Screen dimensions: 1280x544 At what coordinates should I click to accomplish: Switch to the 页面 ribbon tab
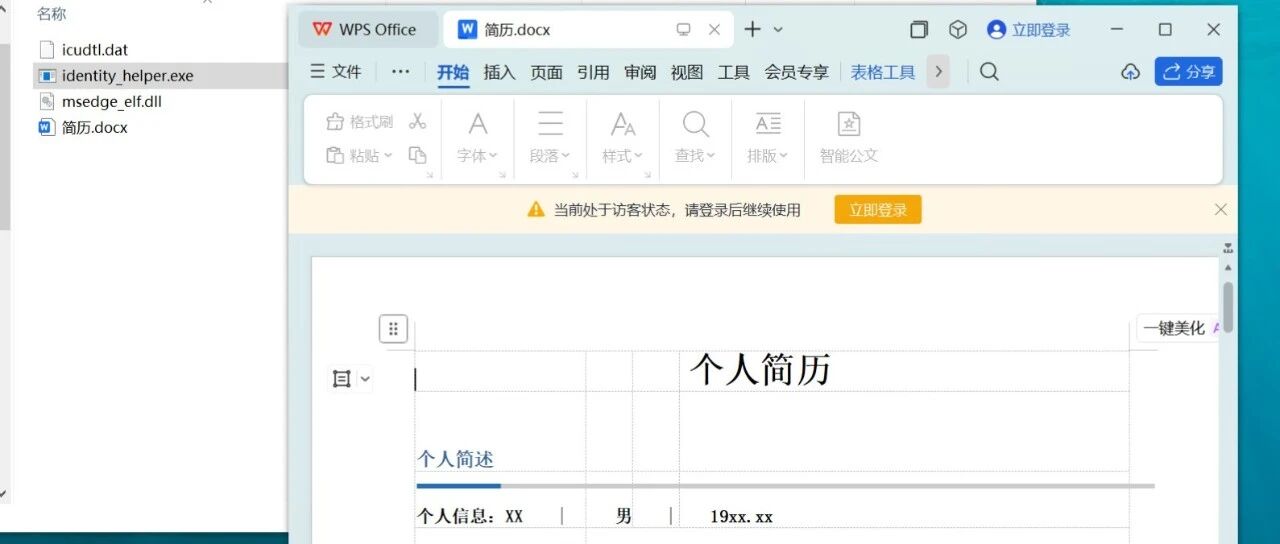(x=547, y=72)
